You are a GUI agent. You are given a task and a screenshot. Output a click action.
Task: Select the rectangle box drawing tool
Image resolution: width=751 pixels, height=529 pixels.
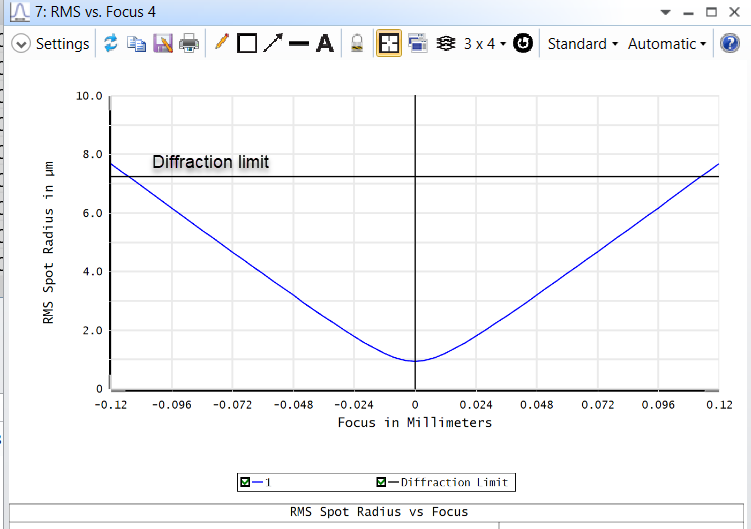[x=247, y=44]
